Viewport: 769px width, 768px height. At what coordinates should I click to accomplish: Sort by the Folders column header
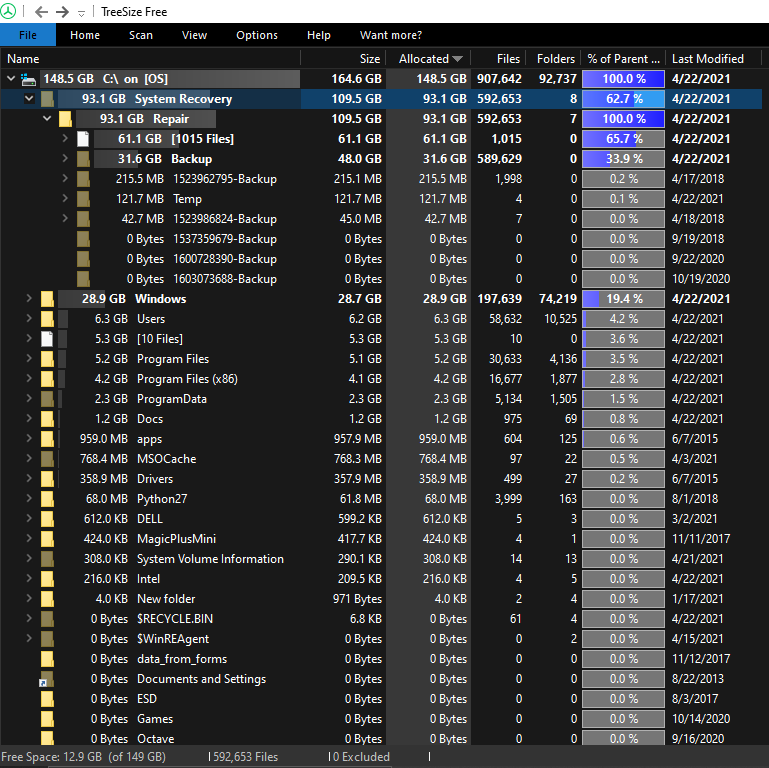tap(553, 59)
